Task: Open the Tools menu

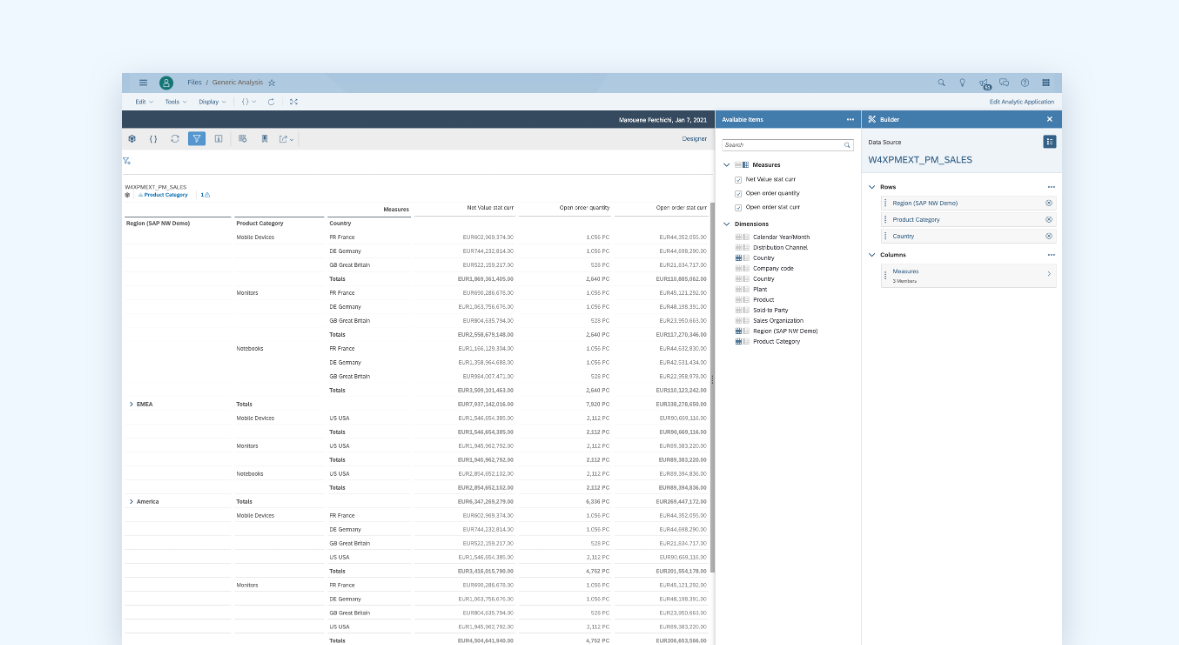Action: (x=175, y=102)
